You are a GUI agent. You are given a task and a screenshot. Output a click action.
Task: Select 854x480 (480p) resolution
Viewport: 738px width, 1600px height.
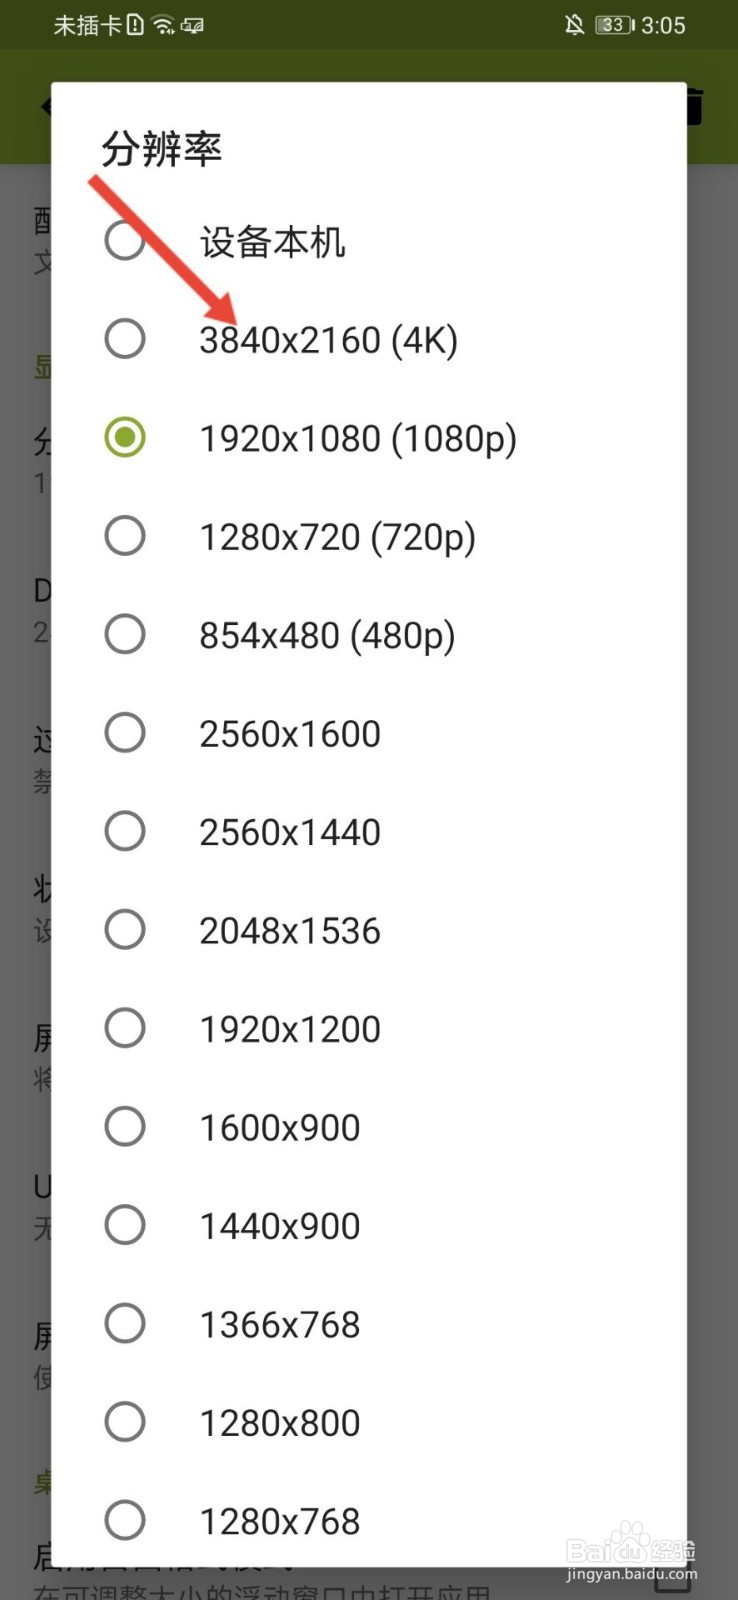(x=368, y=634)
